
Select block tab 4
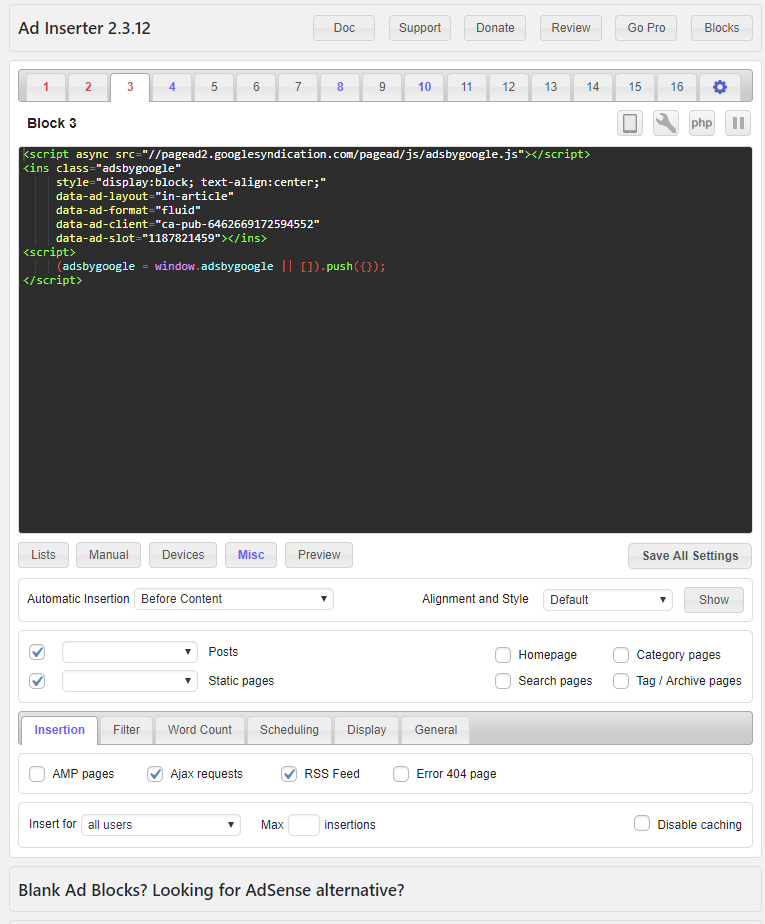coord(172,87)
